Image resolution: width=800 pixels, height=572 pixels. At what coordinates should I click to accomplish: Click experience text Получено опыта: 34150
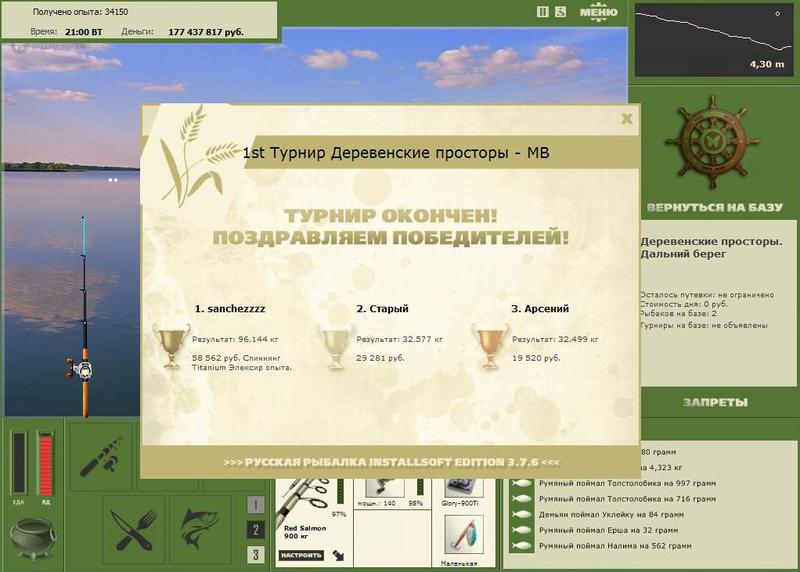point(81,12)
